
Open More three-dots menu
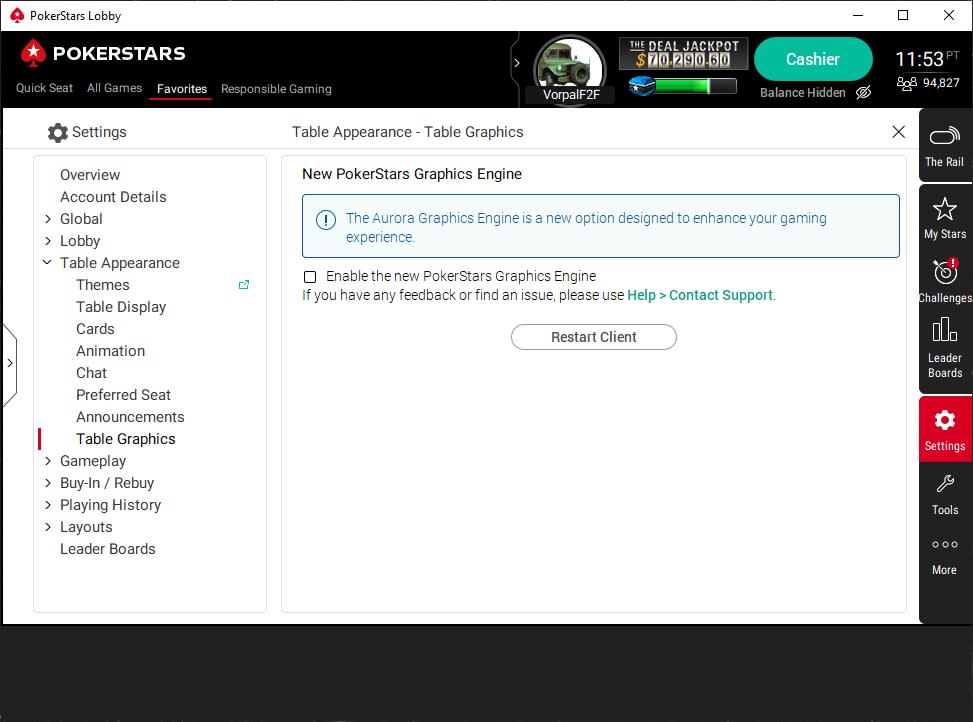click(x=944, y=544)
